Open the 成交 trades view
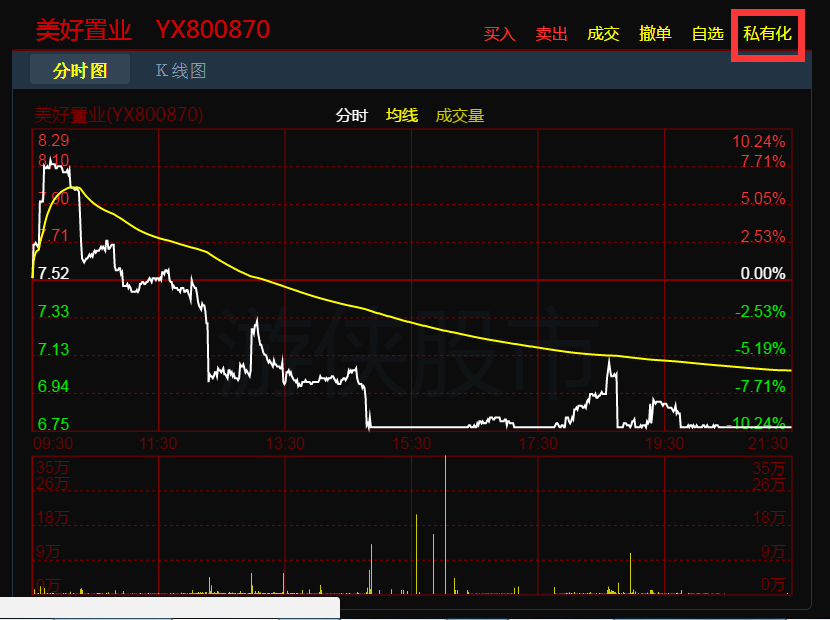 click(x=603, y=34)
